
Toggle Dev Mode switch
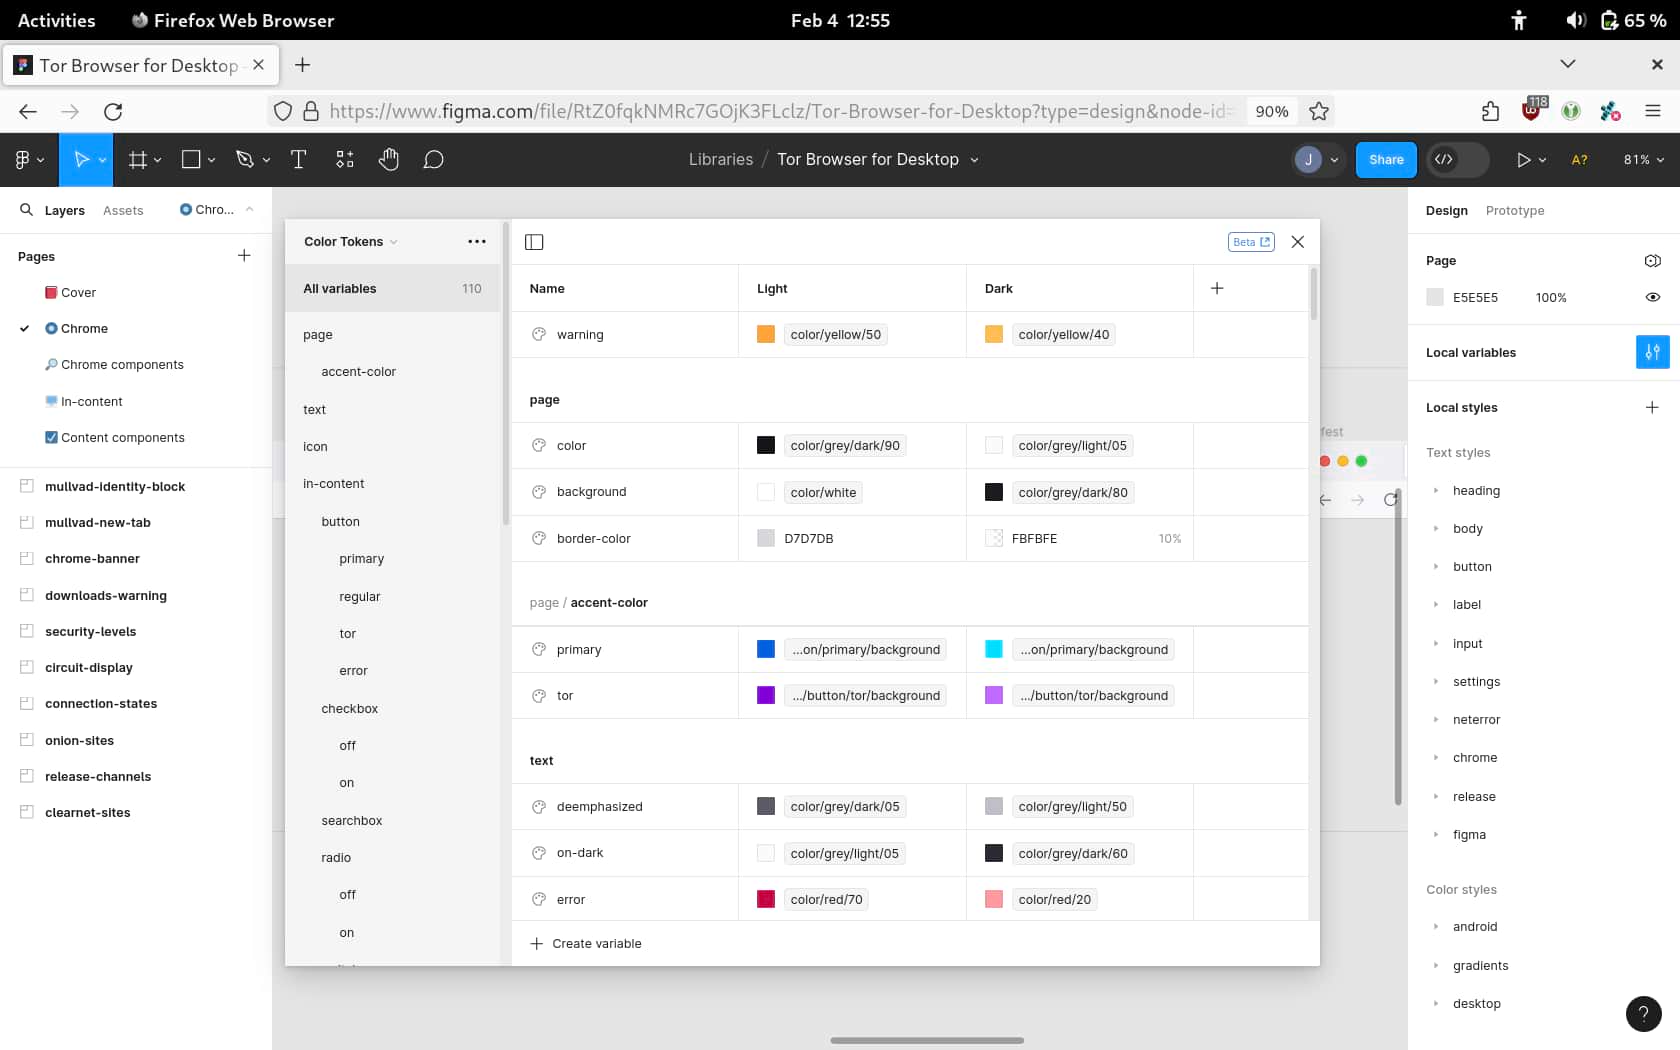pyautogui.click(x=1456, y=160)
